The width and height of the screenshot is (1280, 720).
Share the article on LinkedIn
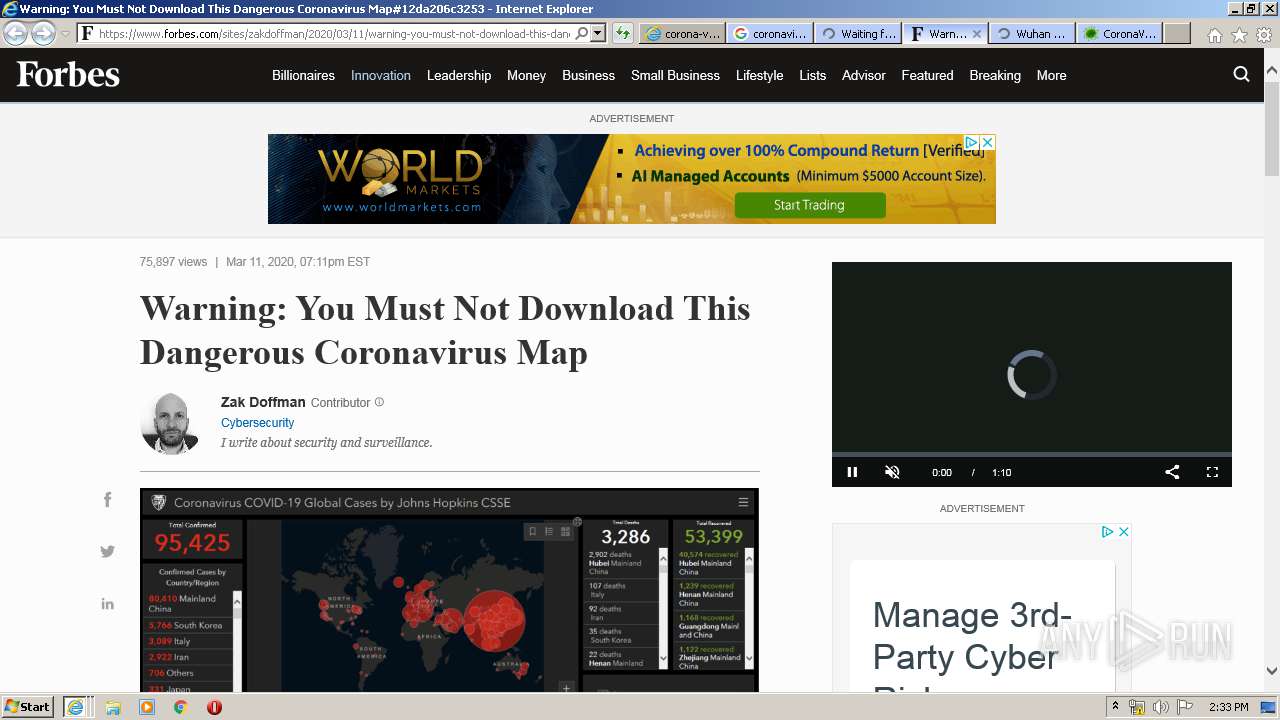click(107, 603)
